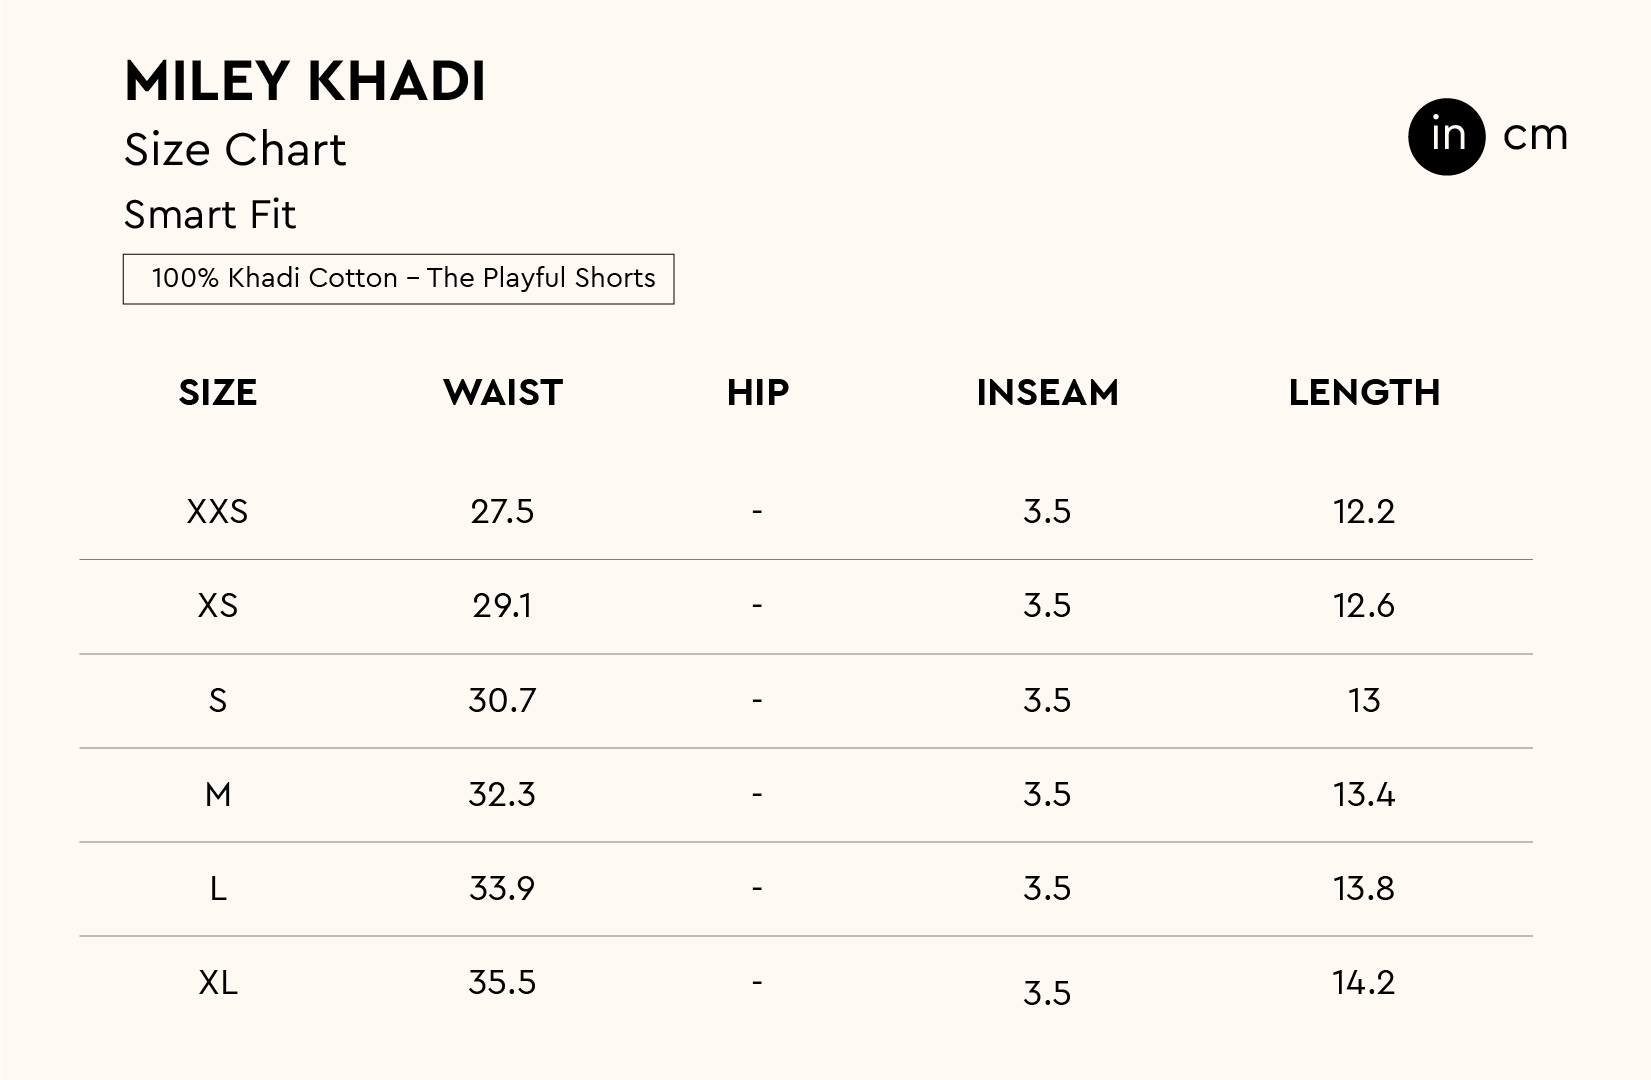Click the HIP column header
1651x1080 pixels.
tap(757, 393)
